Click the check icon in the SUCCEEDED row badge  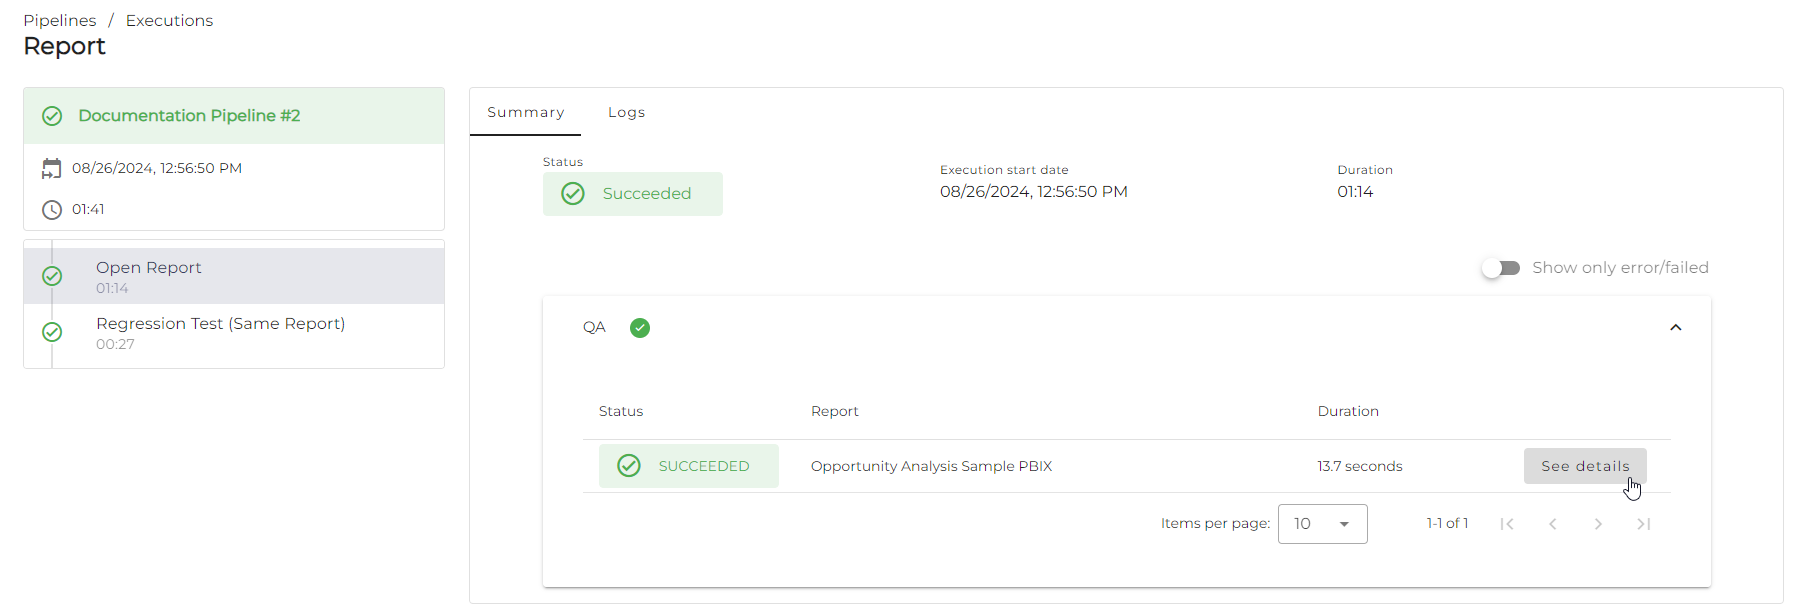[629, 466]
